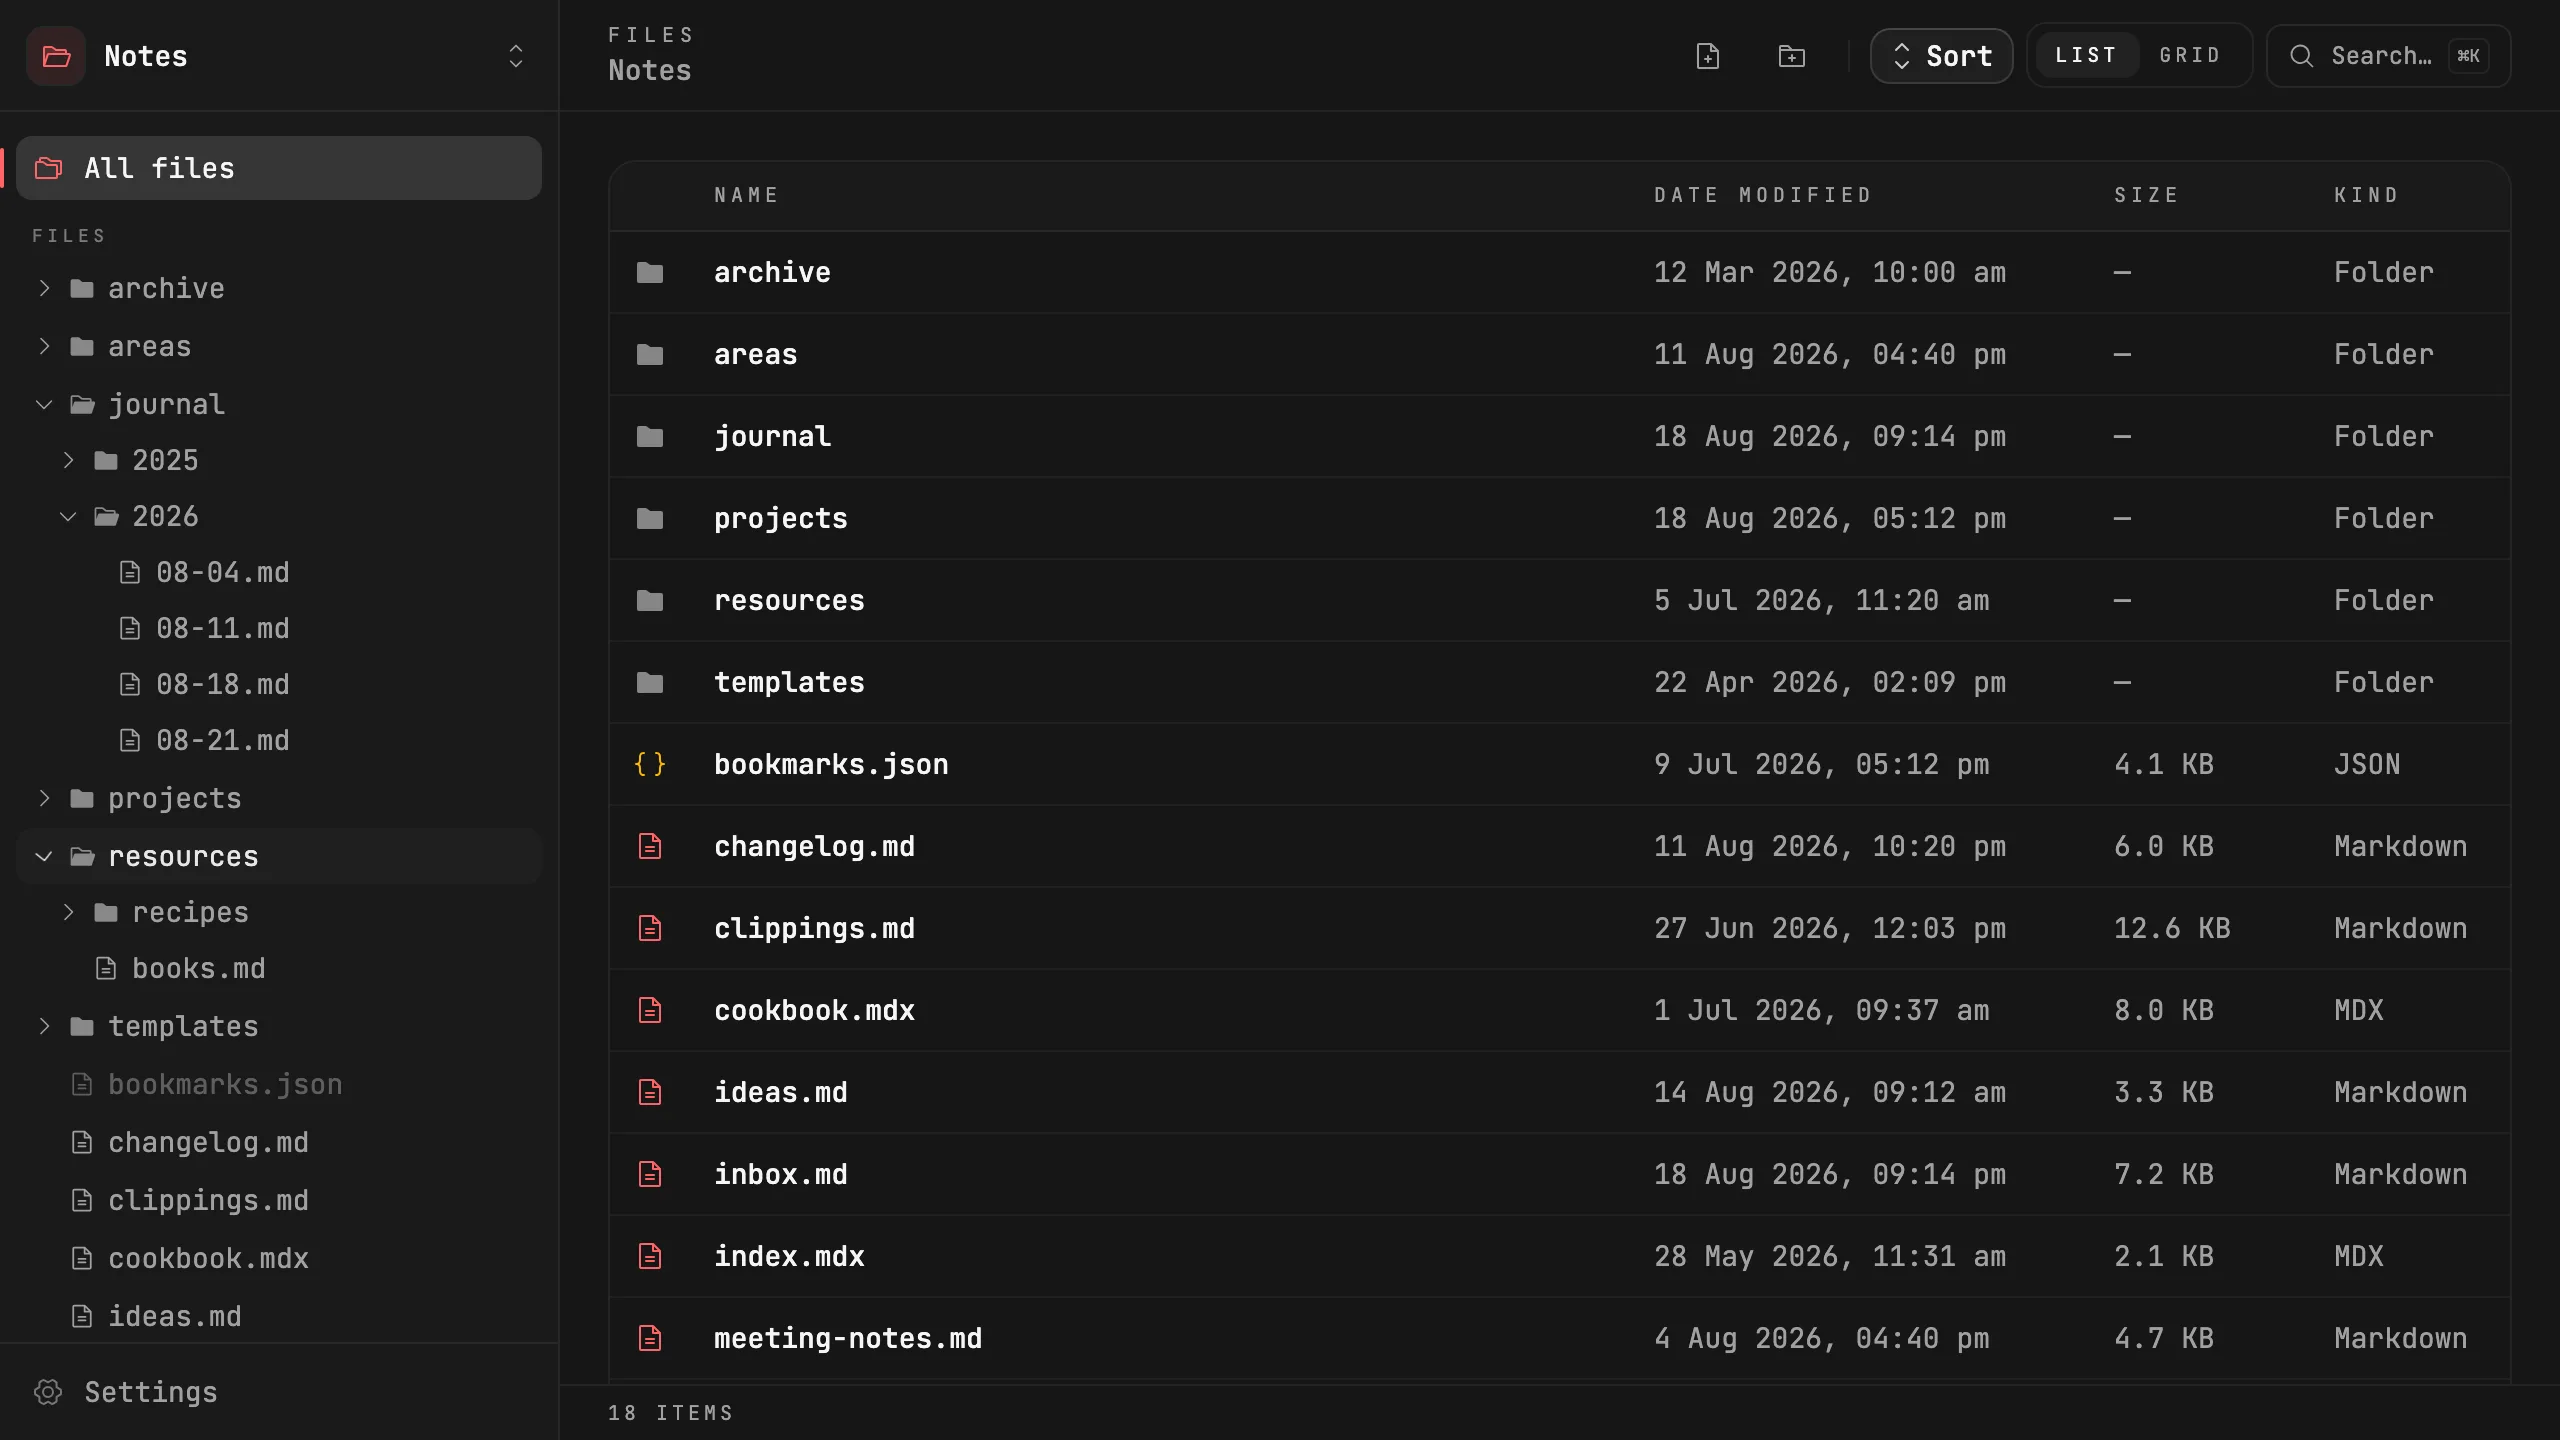Screen dimensions: 2560x1440
Task: Collapse the 2026 folder in sidebar
Action: [x=68, y=516]
